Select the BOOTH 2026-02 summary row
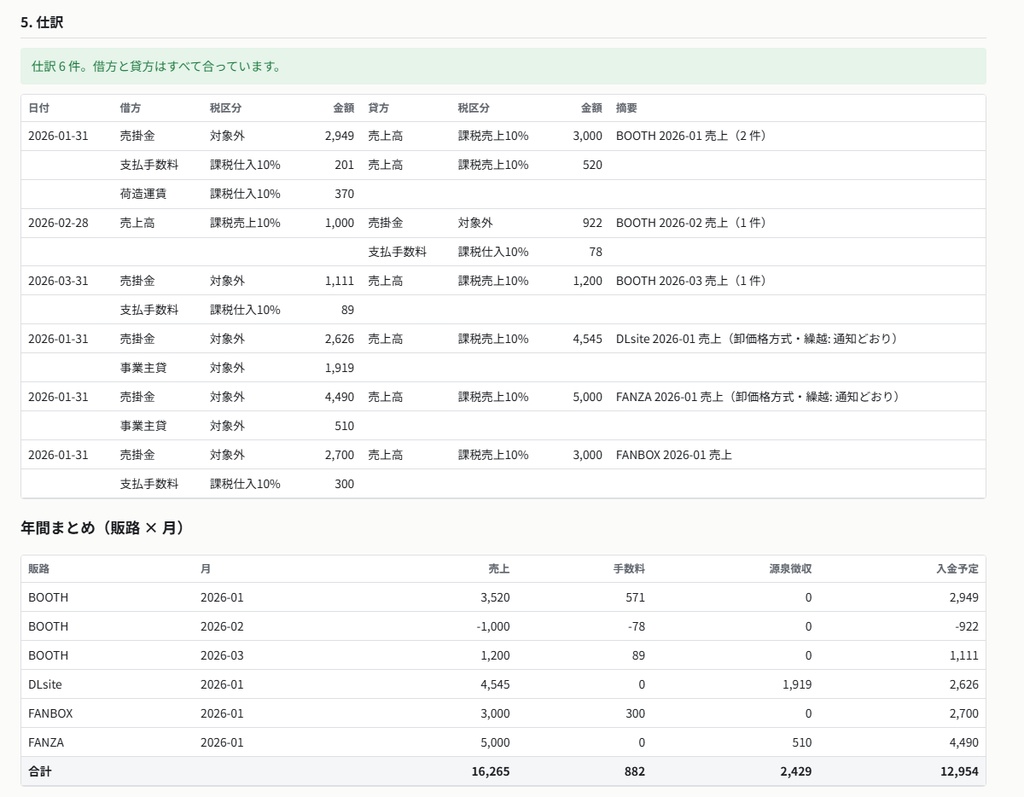 coord(503,626)
